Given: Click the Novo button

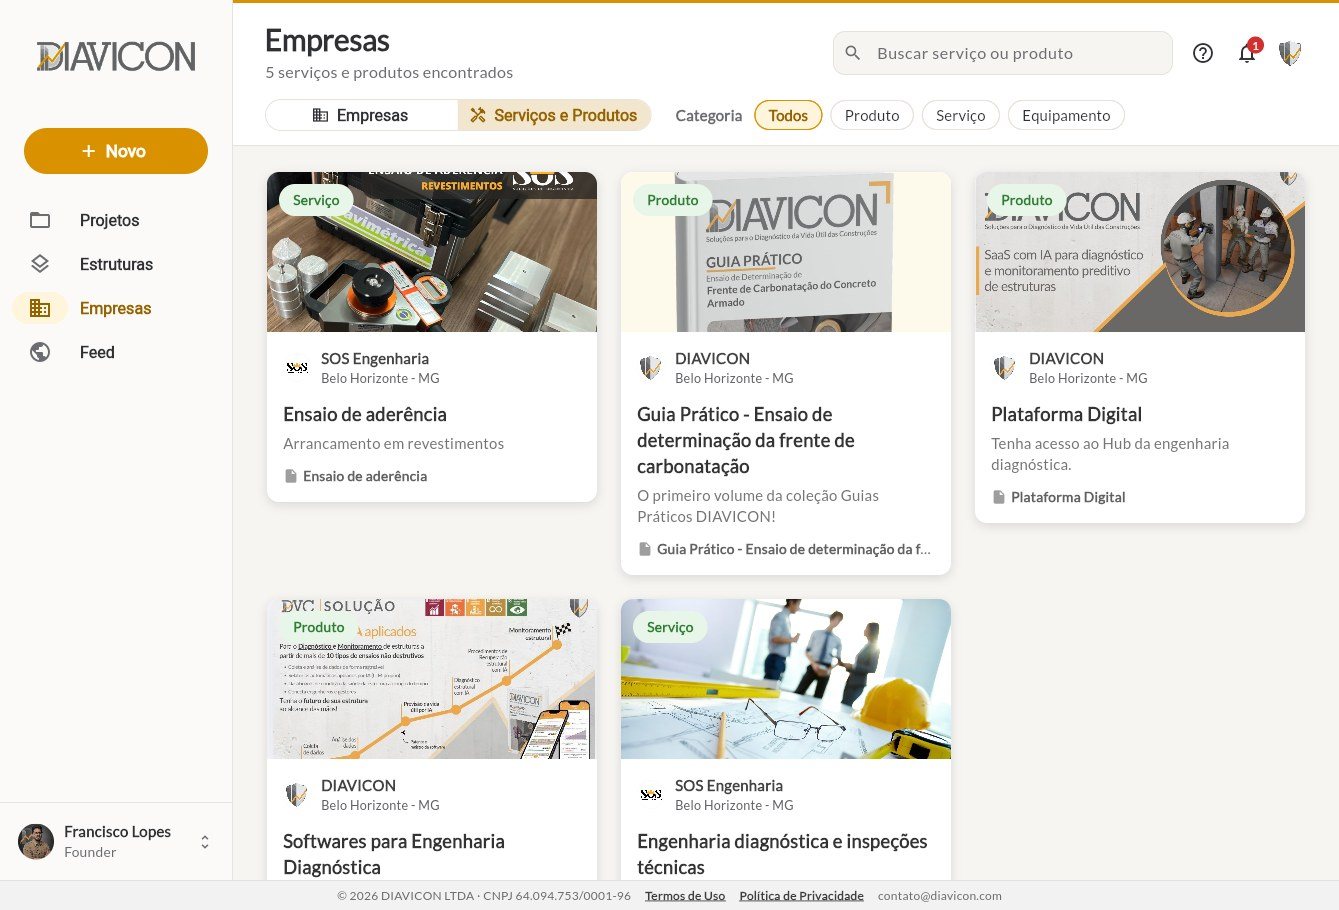Looking at the screenshot, I should pyautogui.click(x=116, y=151).
